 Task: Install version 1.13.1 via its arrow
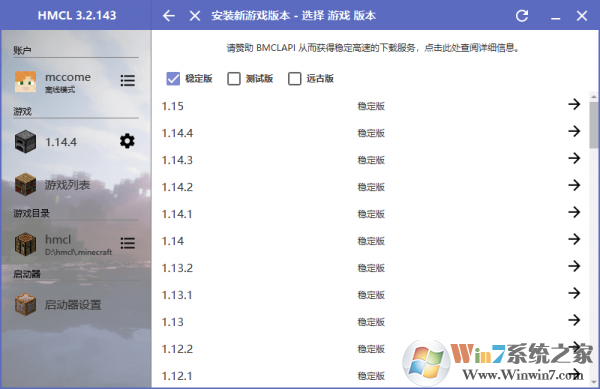(574, 293)
